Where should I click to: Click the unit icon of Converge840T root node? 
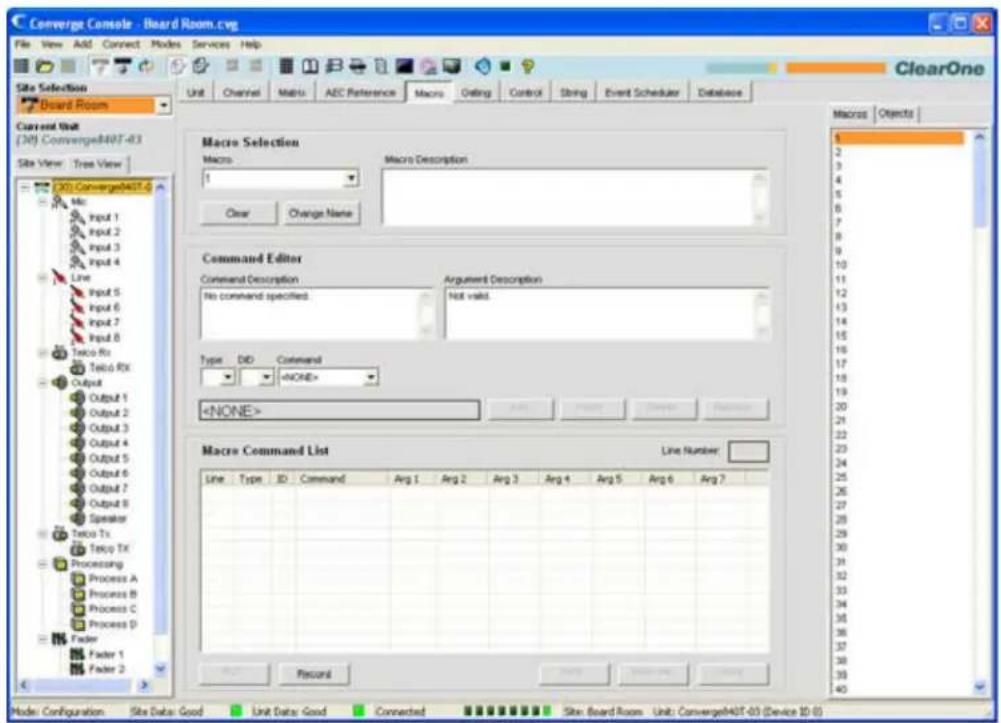point(42,187)
